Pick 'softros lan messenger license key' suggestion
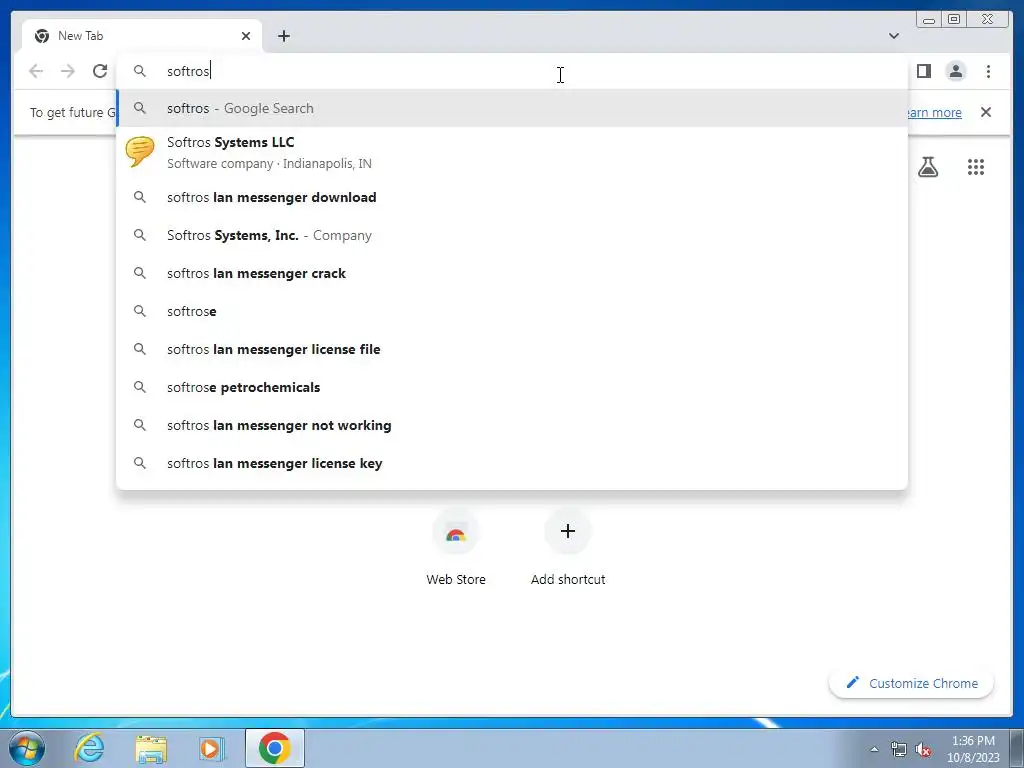 [512, 463]
